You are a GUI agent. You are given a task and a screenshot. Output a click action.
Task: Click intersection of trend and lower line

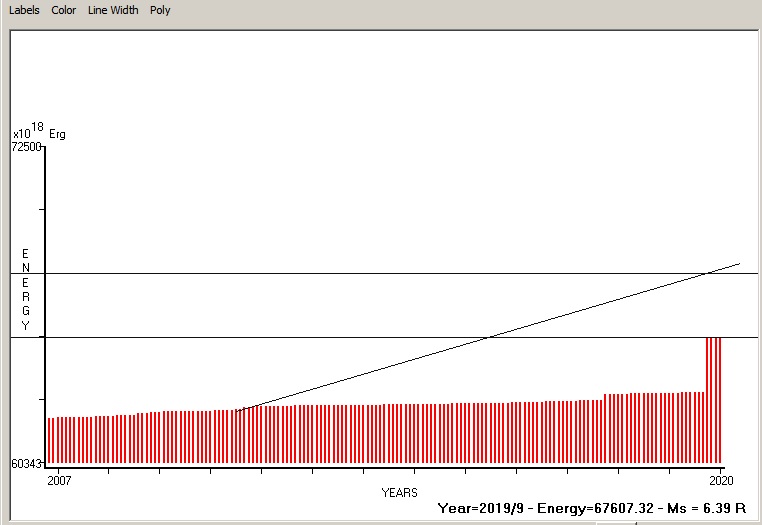(491, 338)
